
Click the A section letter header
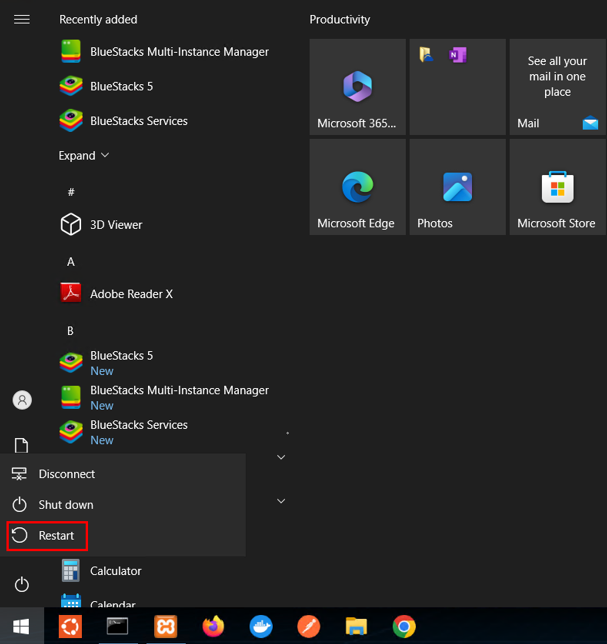(71, 262)
